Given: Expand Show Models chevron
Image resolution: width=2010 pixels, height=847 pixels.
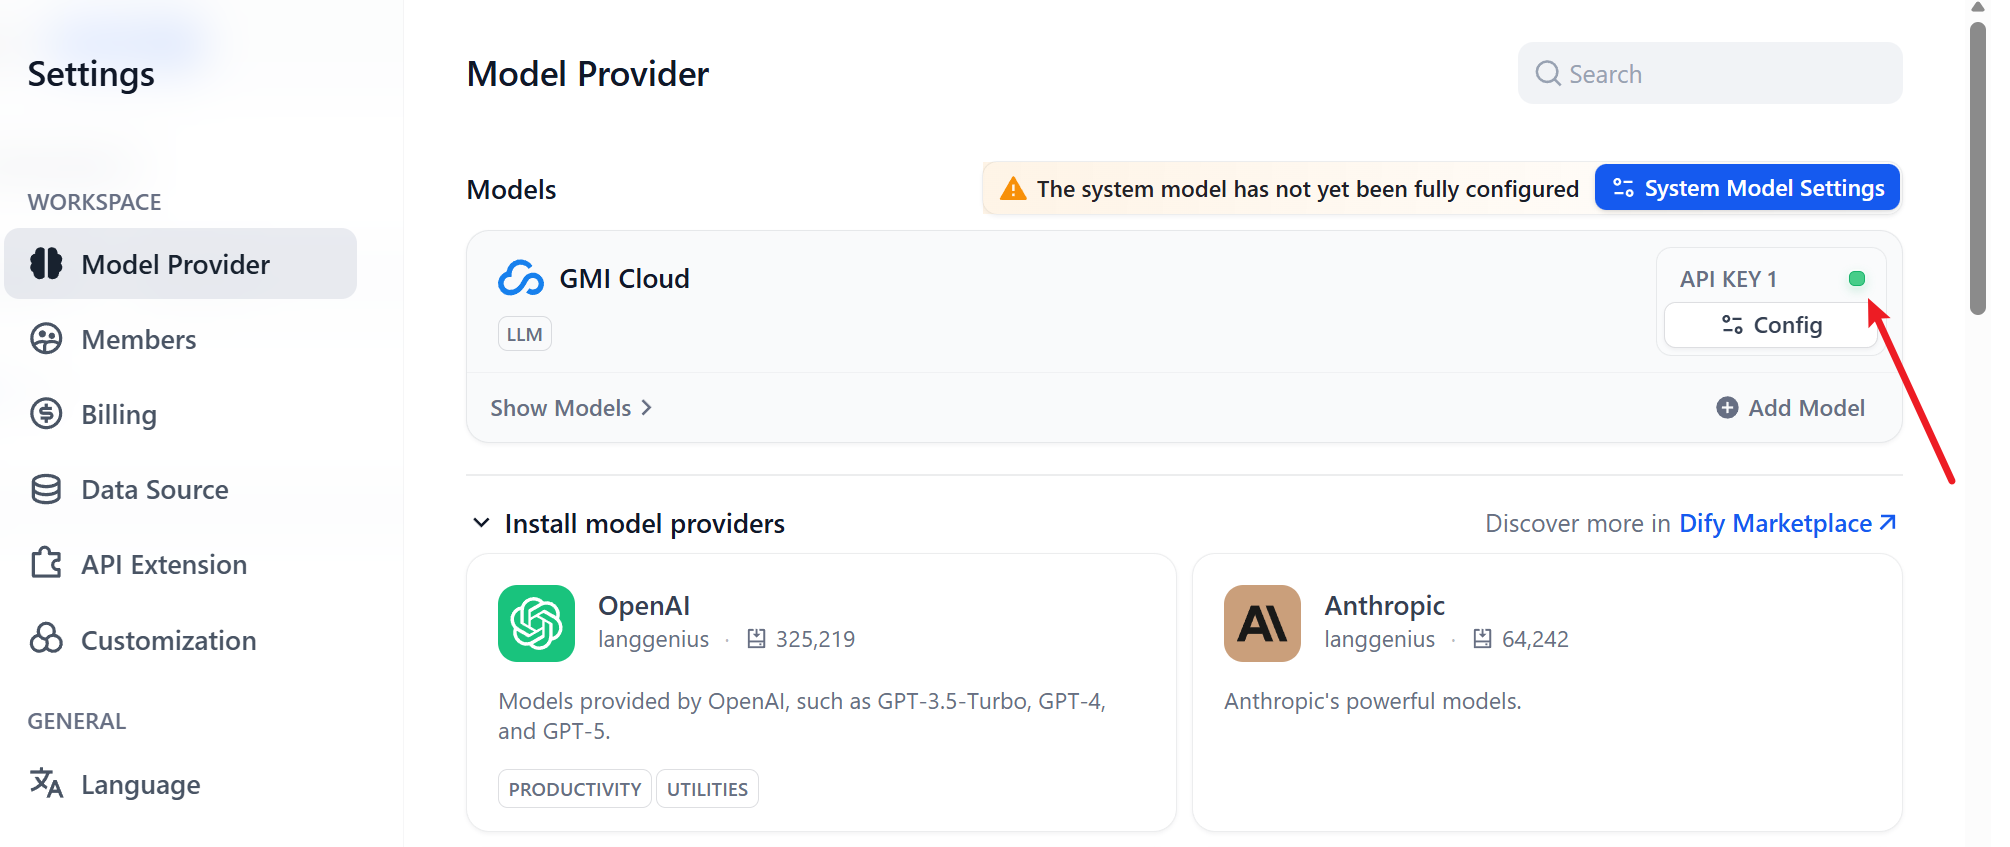Looking at the screenshot, I should (646, 408).
